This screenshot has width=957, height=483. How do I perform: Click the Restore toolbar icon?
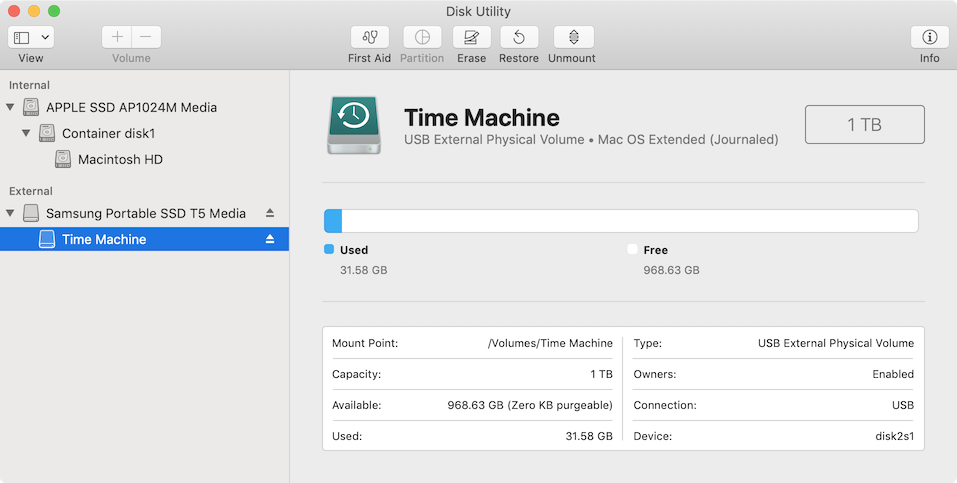518,38
